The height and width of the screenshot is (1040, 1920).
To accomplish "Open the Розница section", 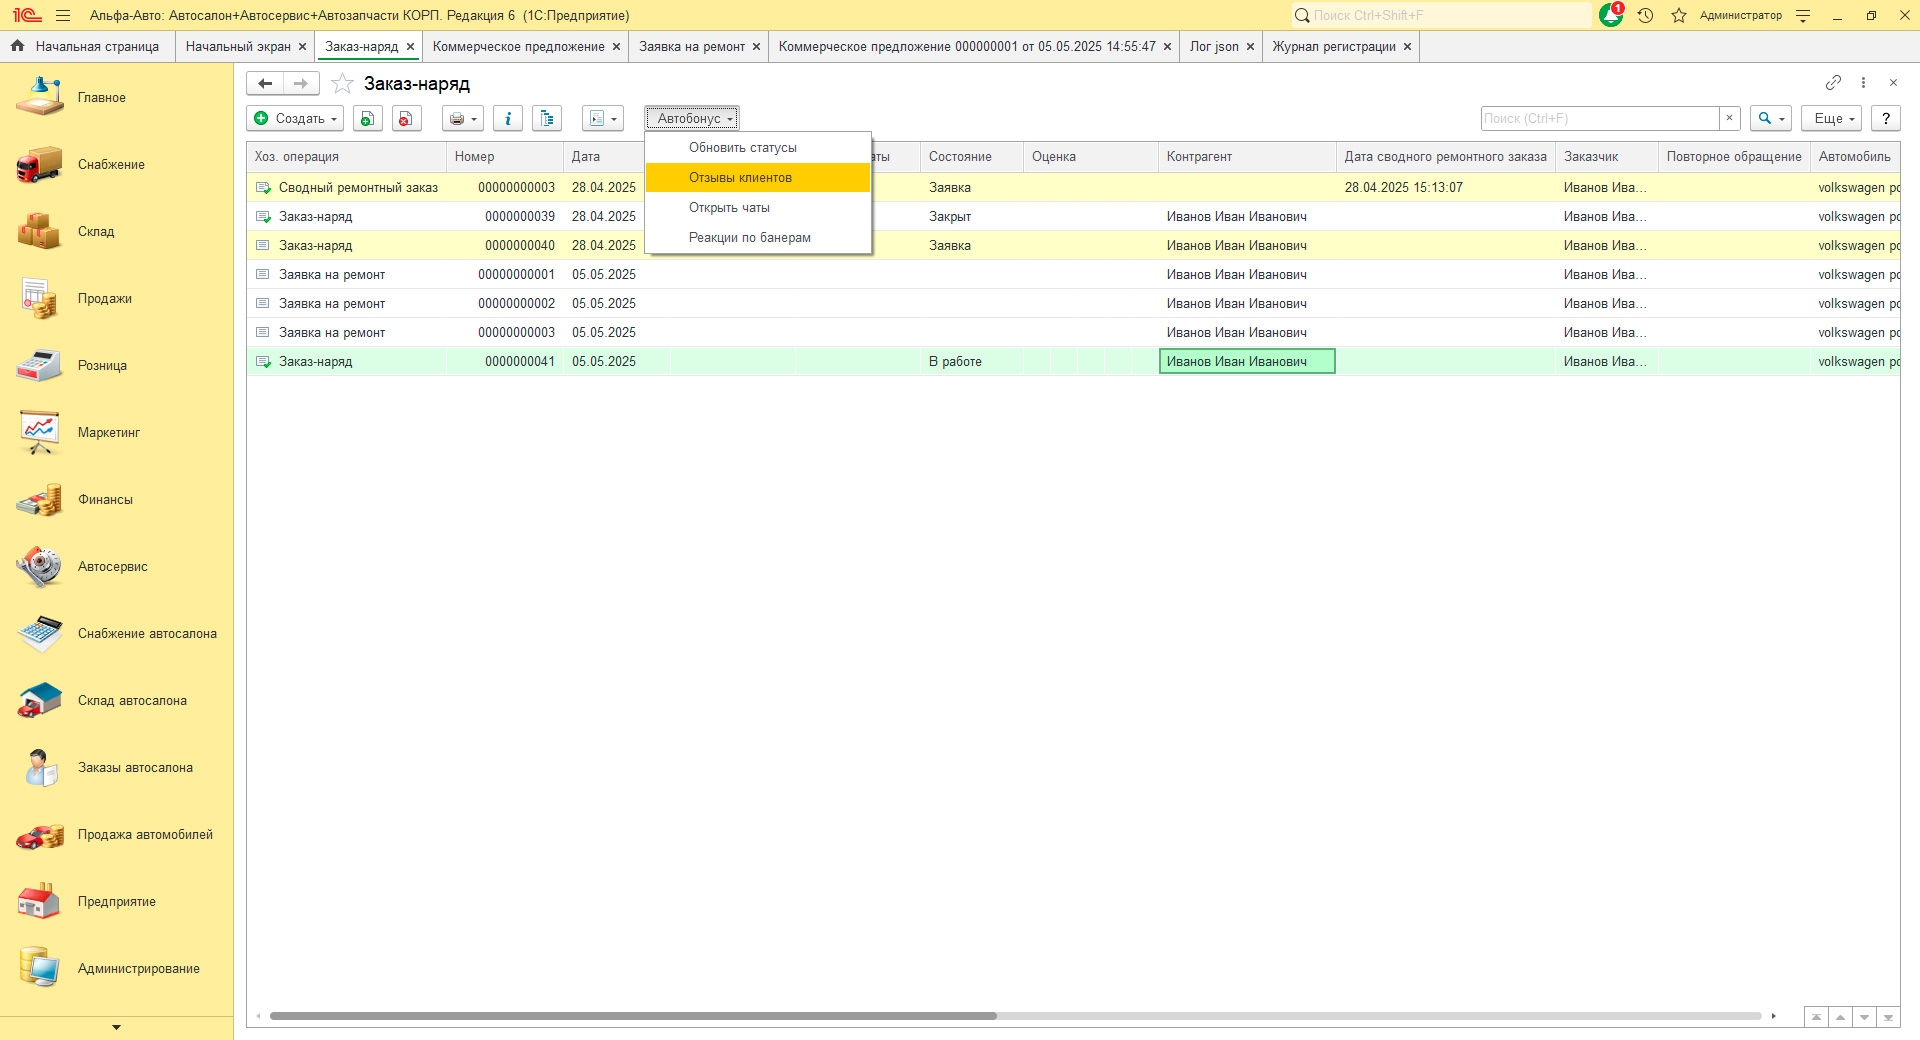I will tap(102, 365).
